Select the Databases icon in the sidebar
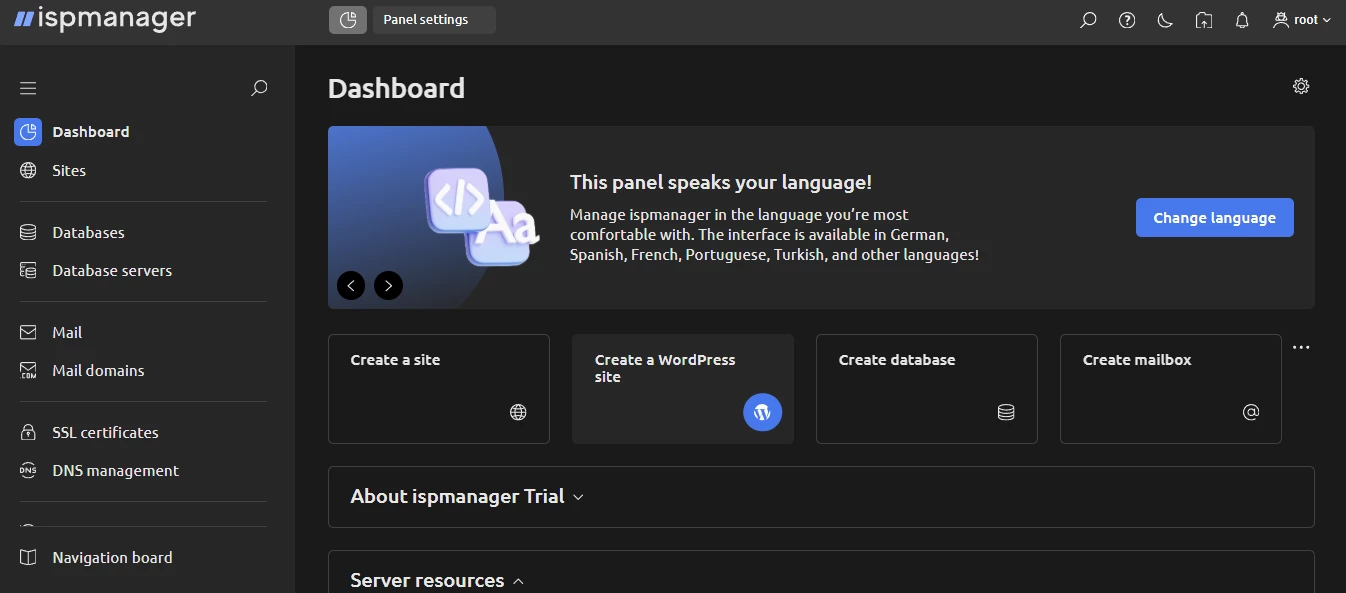The width and height of the screenshot is (1346, 593). 27,232
